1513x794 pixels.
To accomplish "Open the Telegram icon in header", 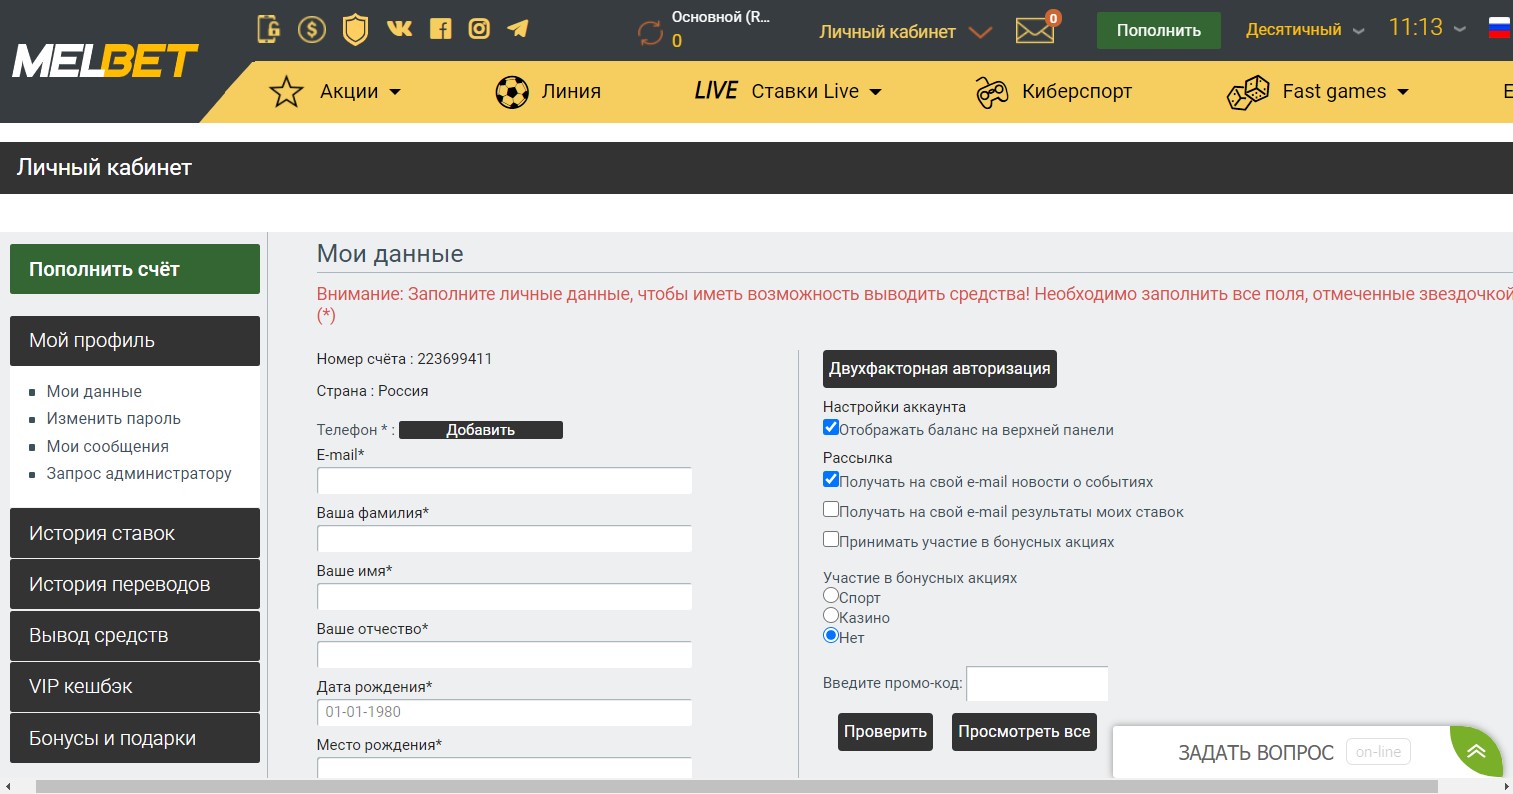I will (x=518, y=28).
